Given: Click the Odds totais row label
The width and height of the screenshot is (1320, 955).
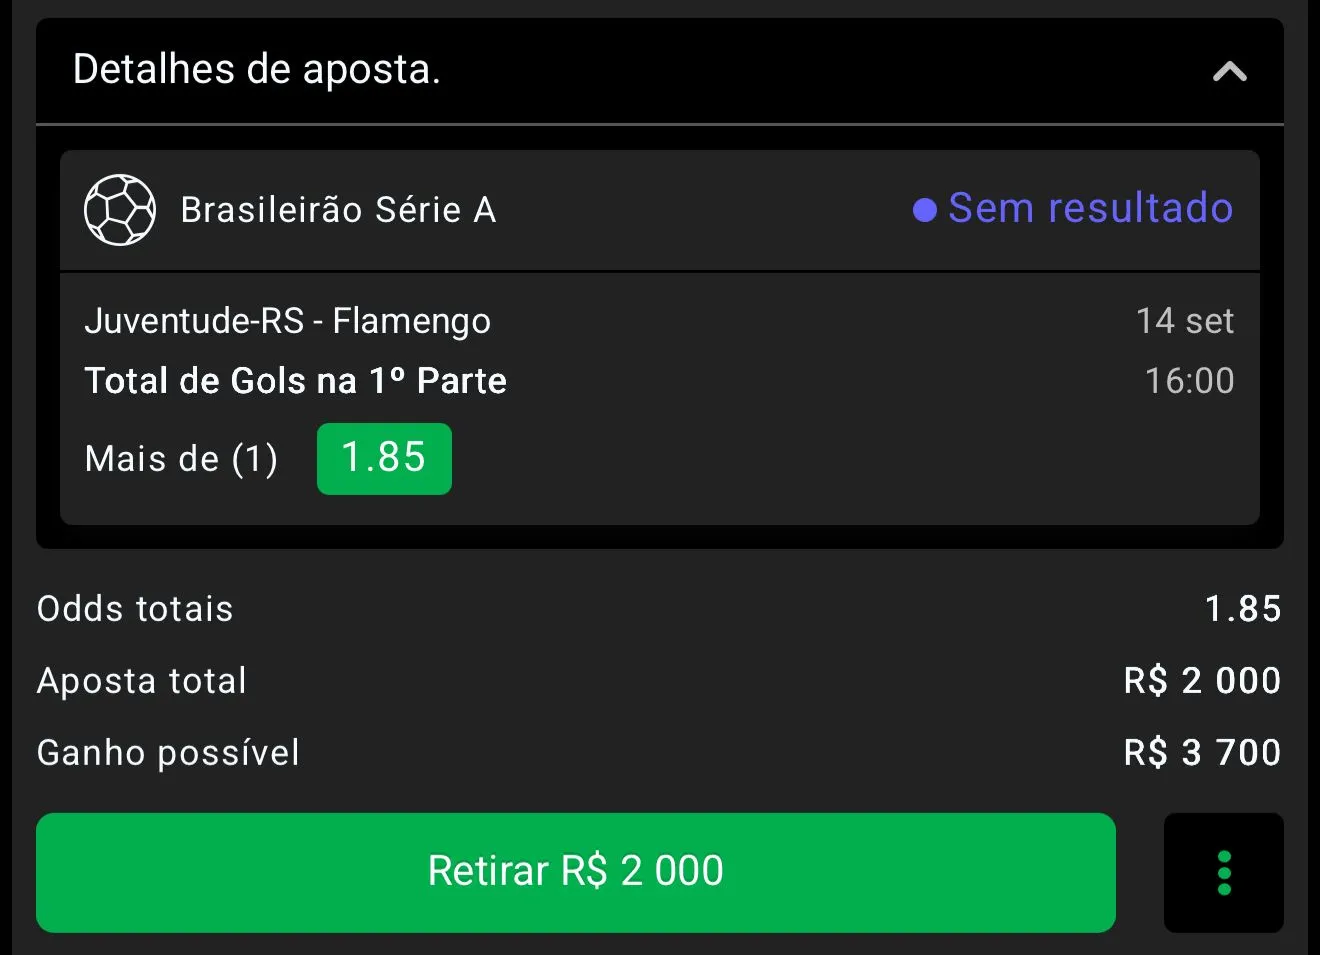Looking at the screenshot, I should point(135,609).
